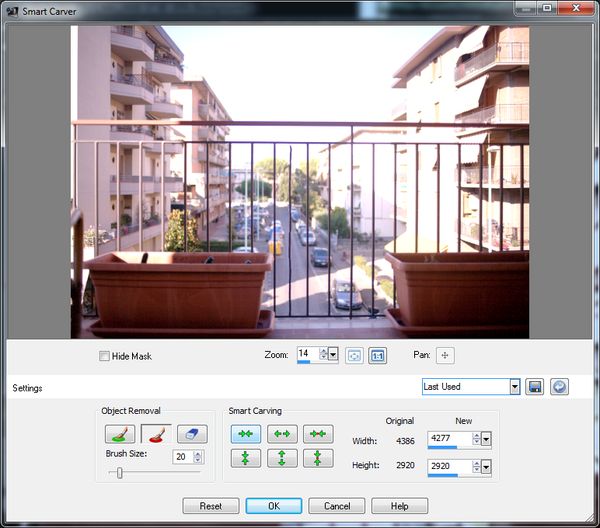This screenshot has width=600, height=528.
Task: Click the Reset button
Action: (x=211, y=506)
